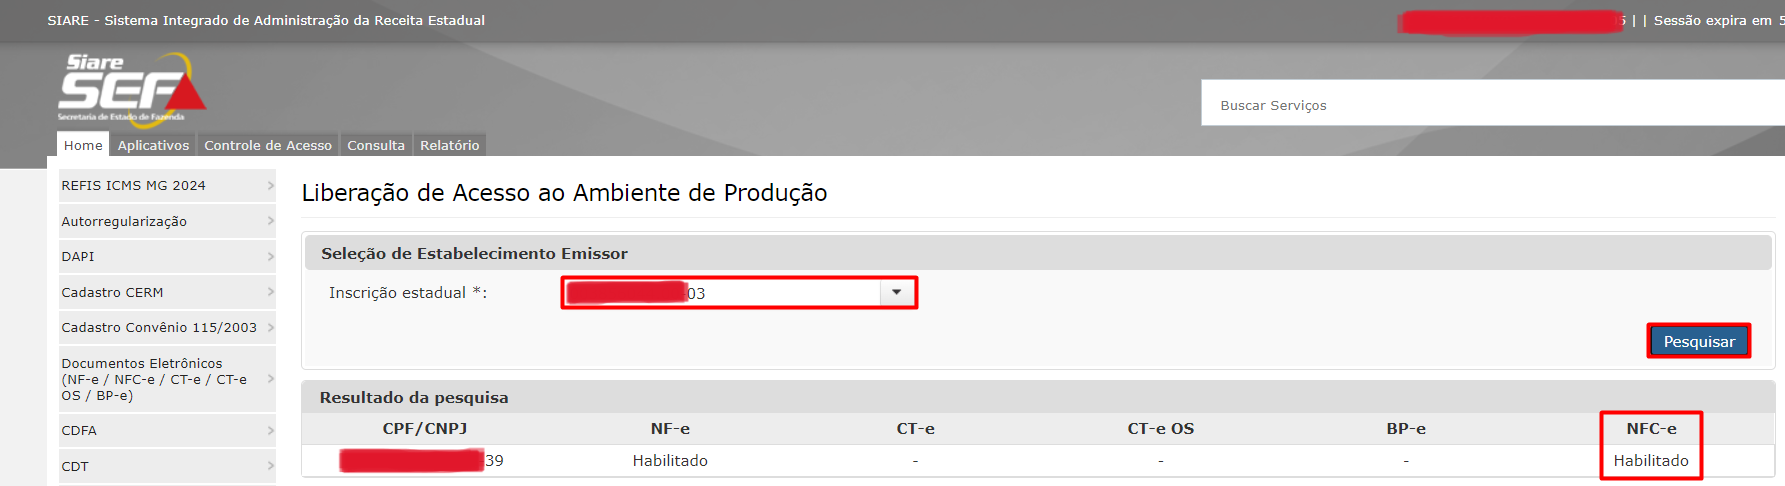Expand REFIS ICMS MG 2024 sidebar item
The width and height of the screenshot is (1785, 486).
[166, 185]
